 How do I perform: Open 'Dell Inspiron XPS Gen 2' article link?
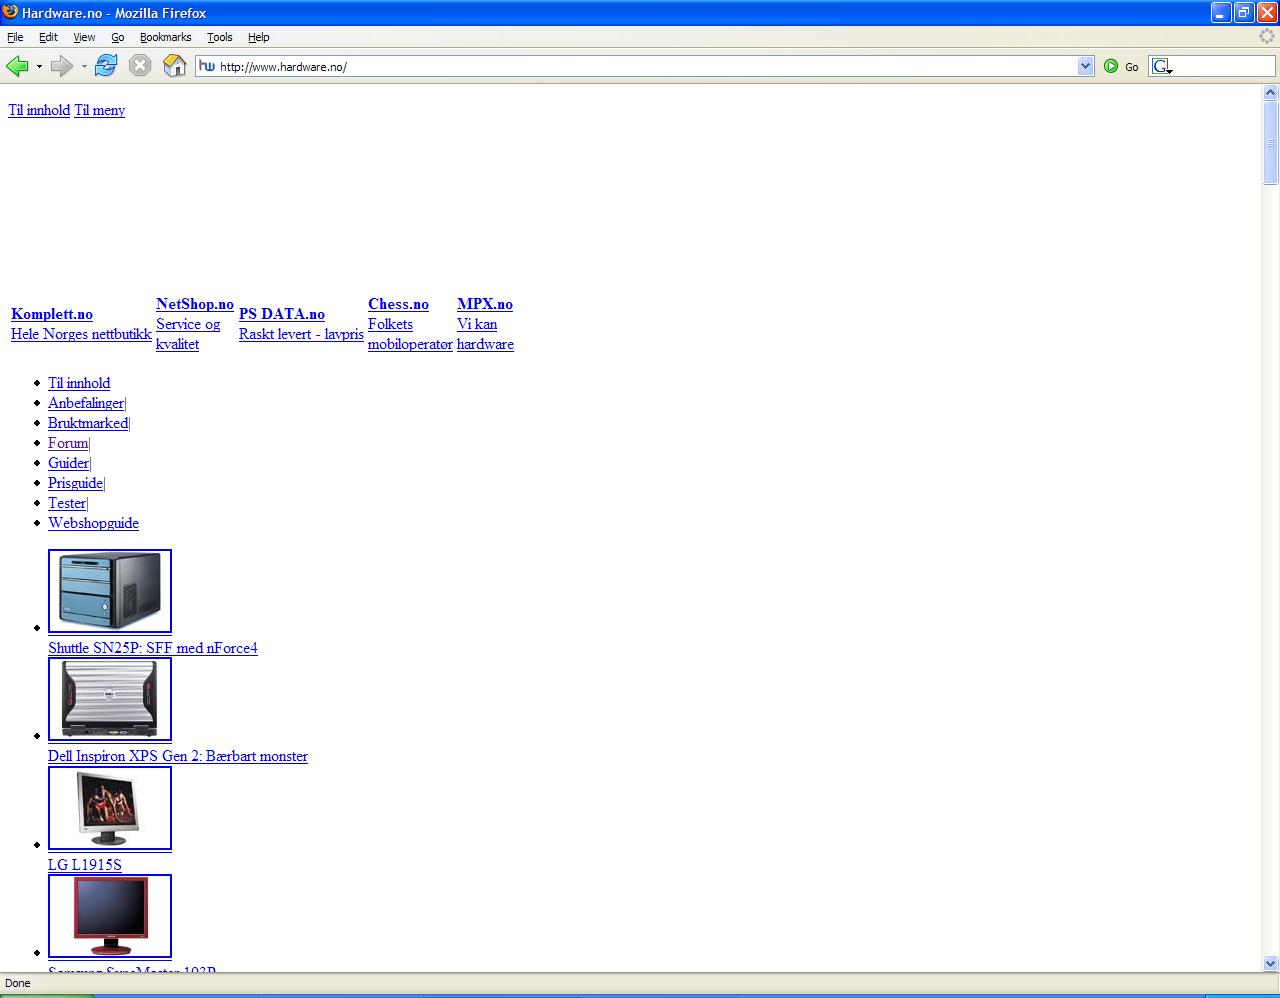point(178,756)
